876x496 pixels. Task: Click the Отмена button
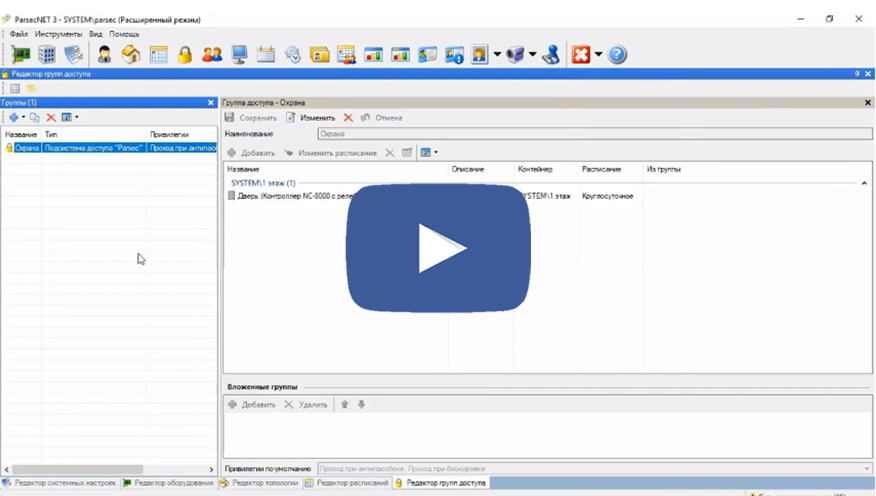(x=382, y=118)
